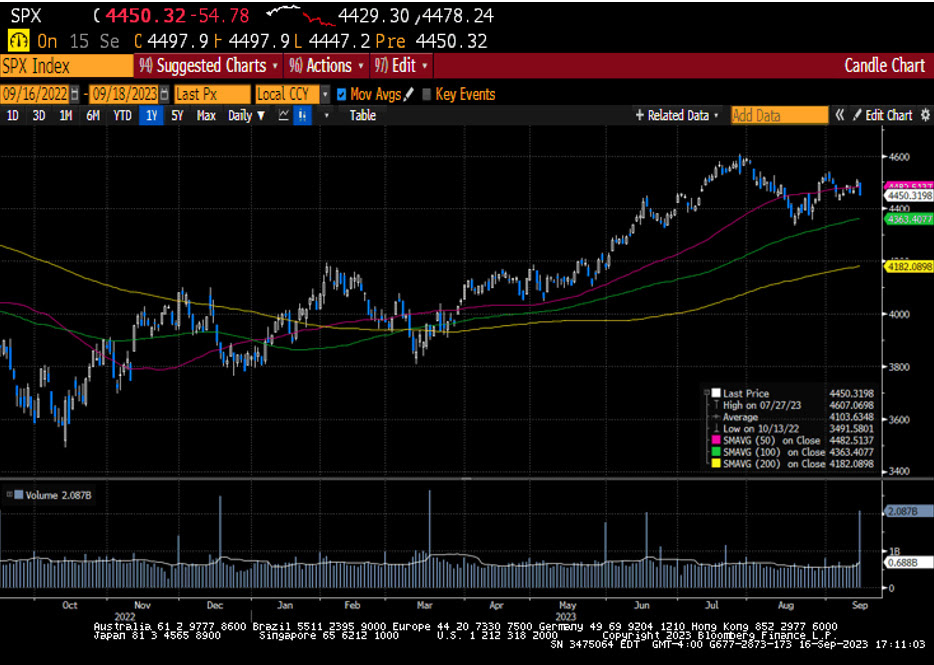Expand the Local CCY currency dropdown
934x665 pixels.
[325, 94]
